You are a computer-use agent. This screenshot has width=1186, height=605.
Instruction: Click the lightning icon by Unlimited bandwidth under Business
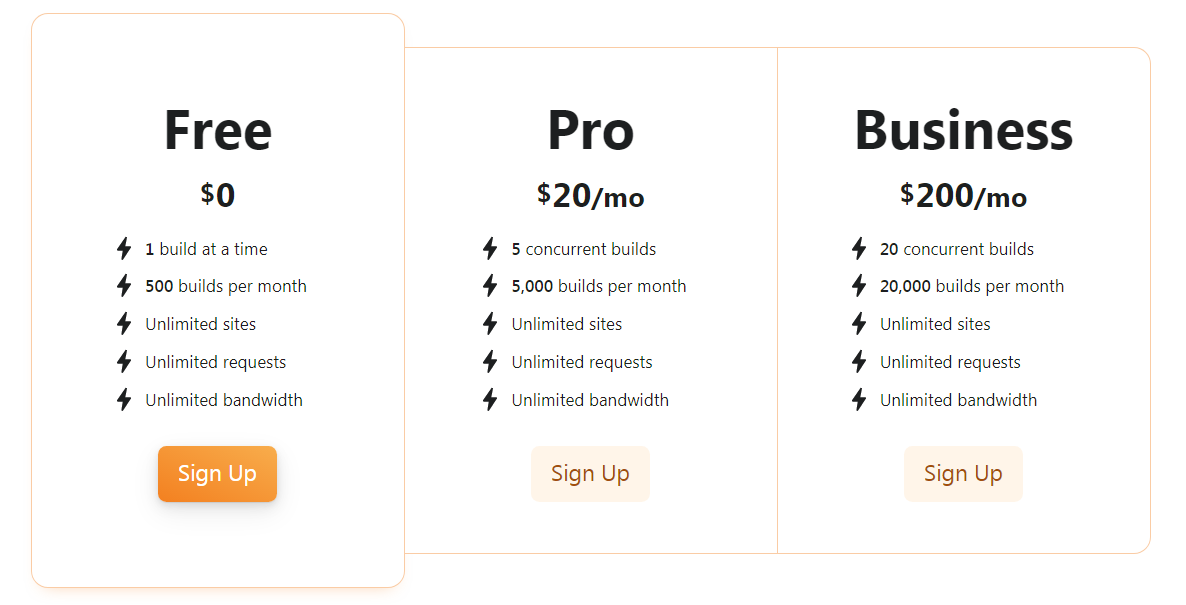coord(859,400)
